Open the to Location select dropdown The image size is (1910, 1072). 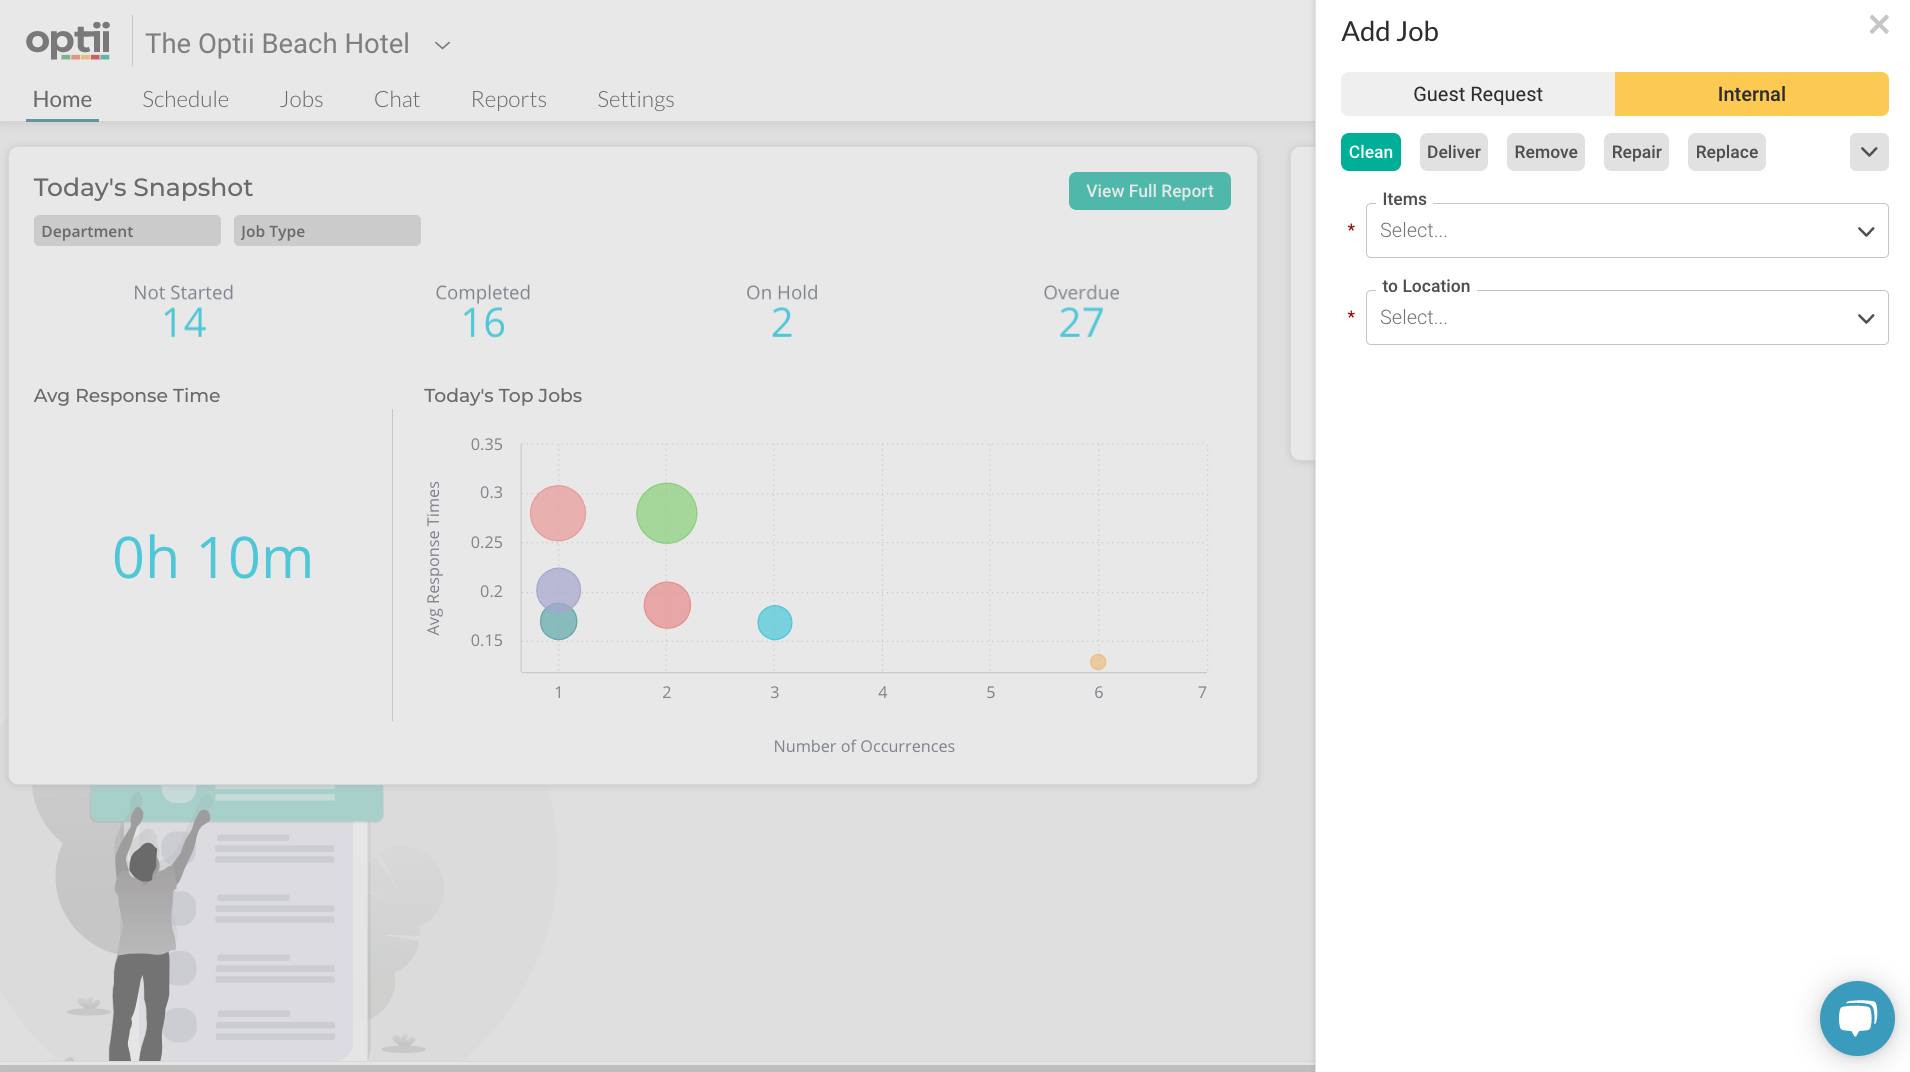tap(1626, 318)
